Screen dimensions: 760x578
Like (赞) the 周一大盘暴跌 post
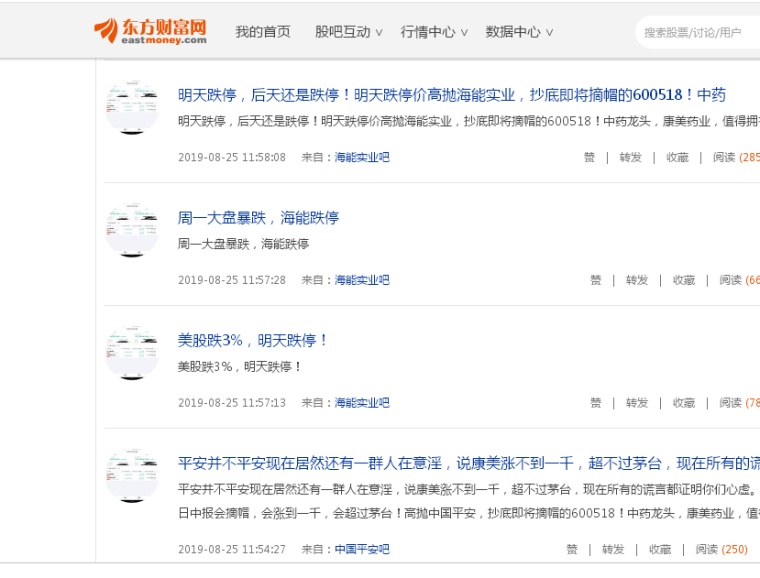point(595,280)
